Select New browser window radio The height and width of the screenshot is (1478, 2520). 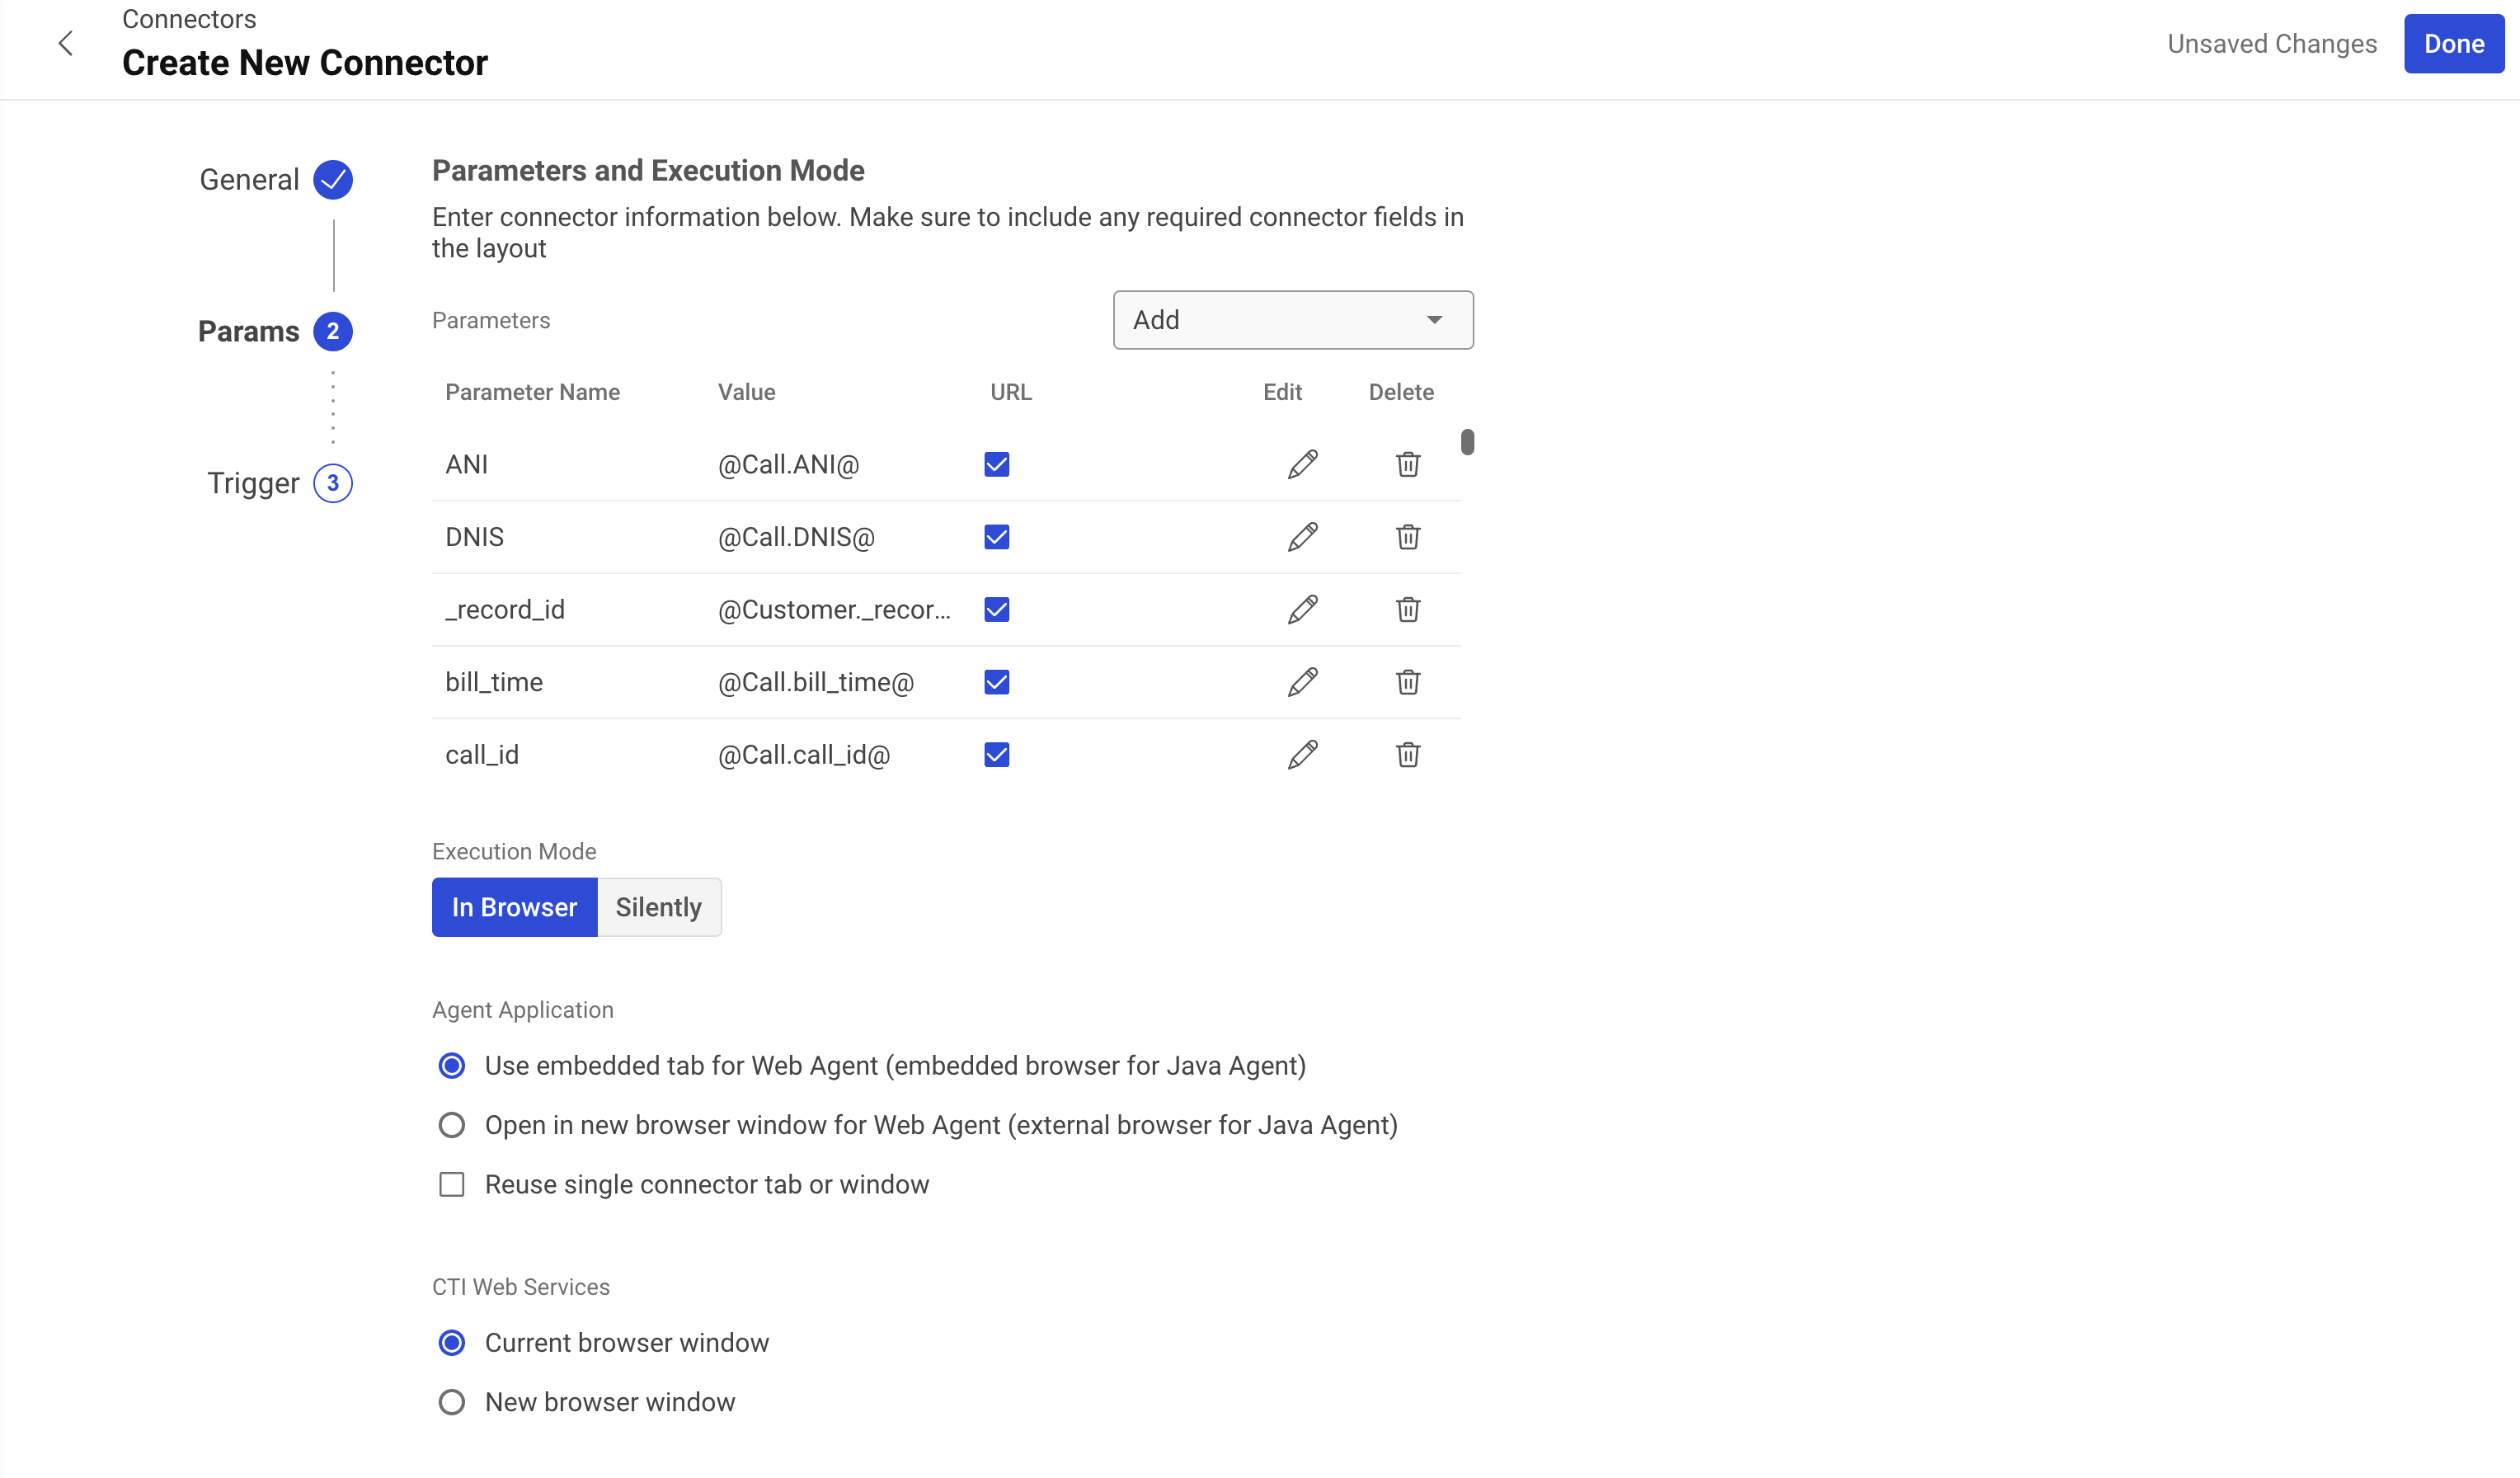452,1403
